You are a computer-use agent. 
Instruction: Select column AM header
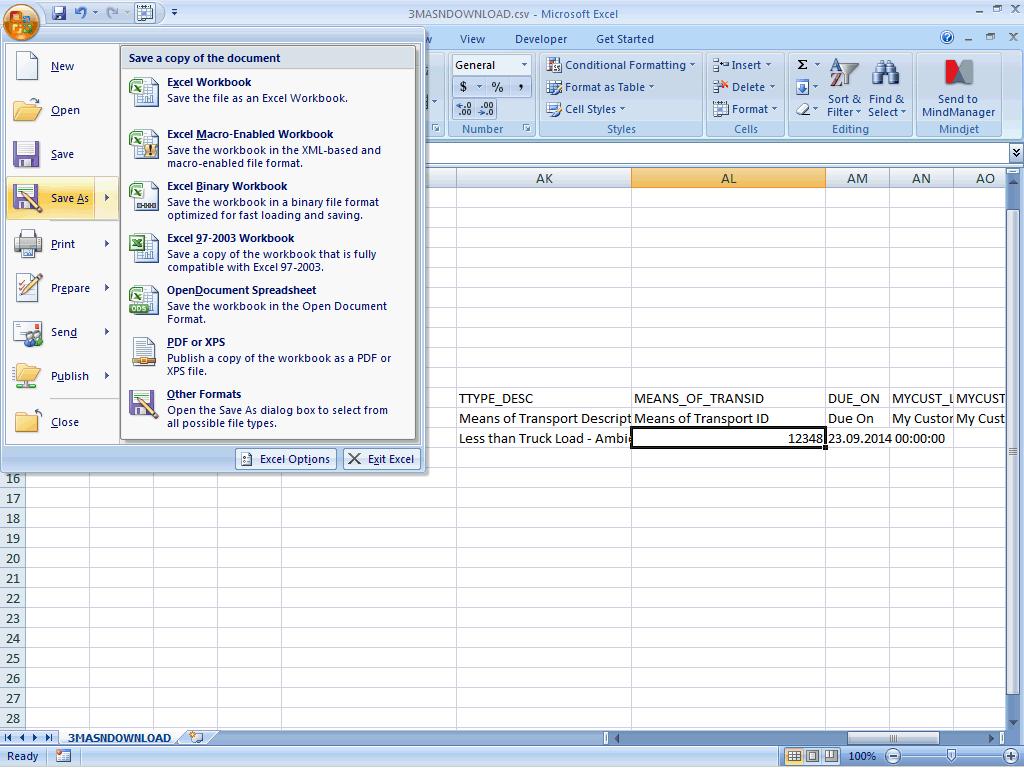click(x=857, y=178)
